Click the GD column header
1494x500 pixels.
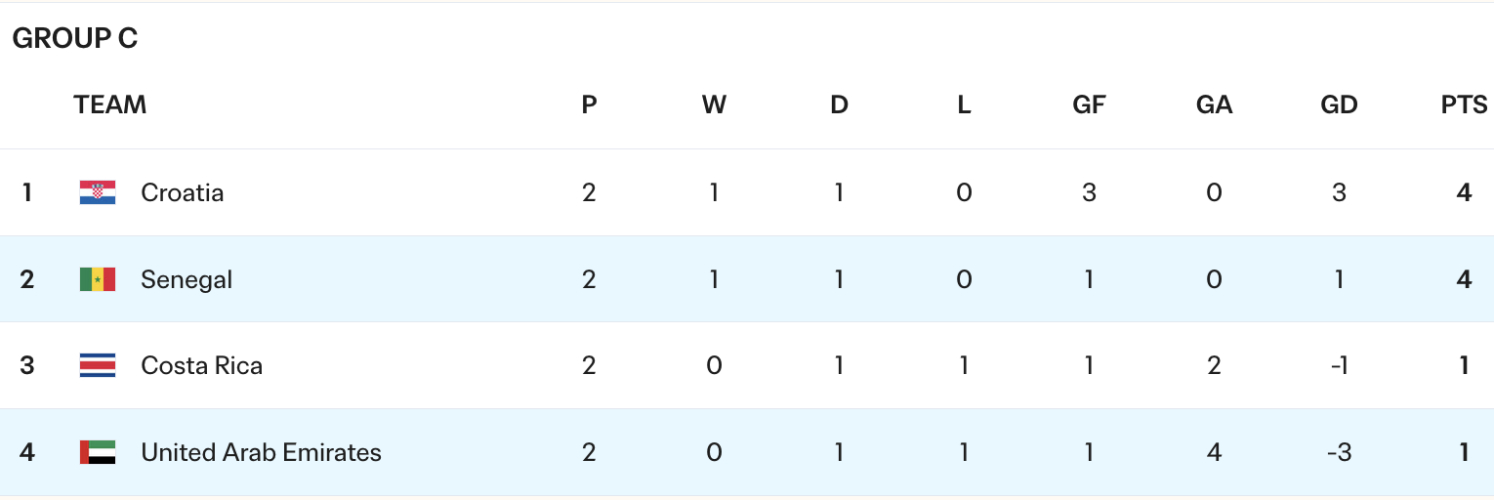point(1339,105)
